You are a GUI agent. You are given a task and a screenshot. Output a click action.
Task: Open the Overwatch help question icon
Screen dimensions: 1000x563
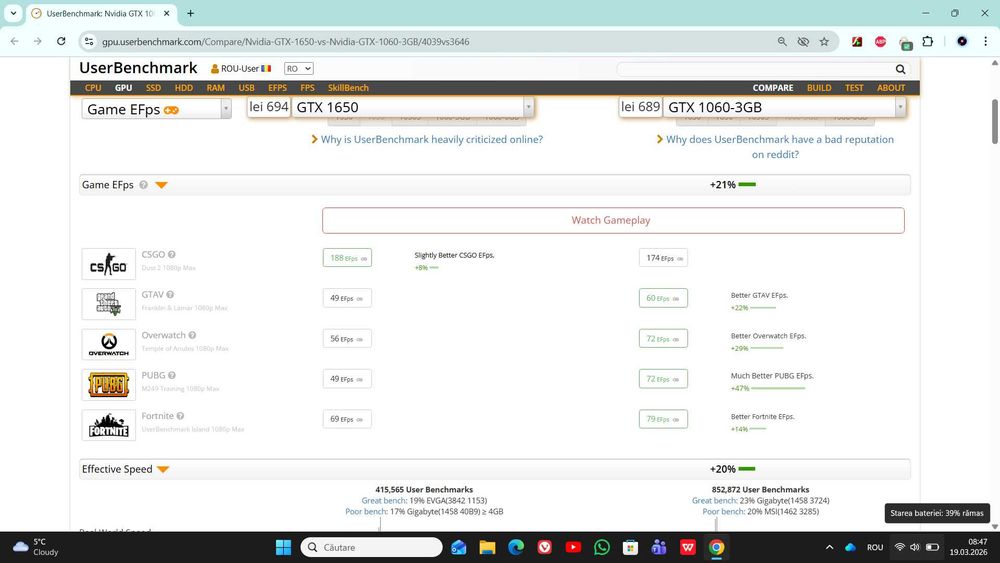tap(192, 335)
